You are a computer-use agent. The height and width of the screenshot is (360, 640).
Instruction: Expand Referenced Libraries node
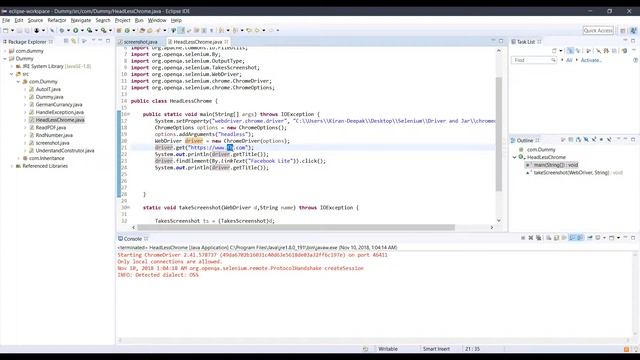point(12,166)
